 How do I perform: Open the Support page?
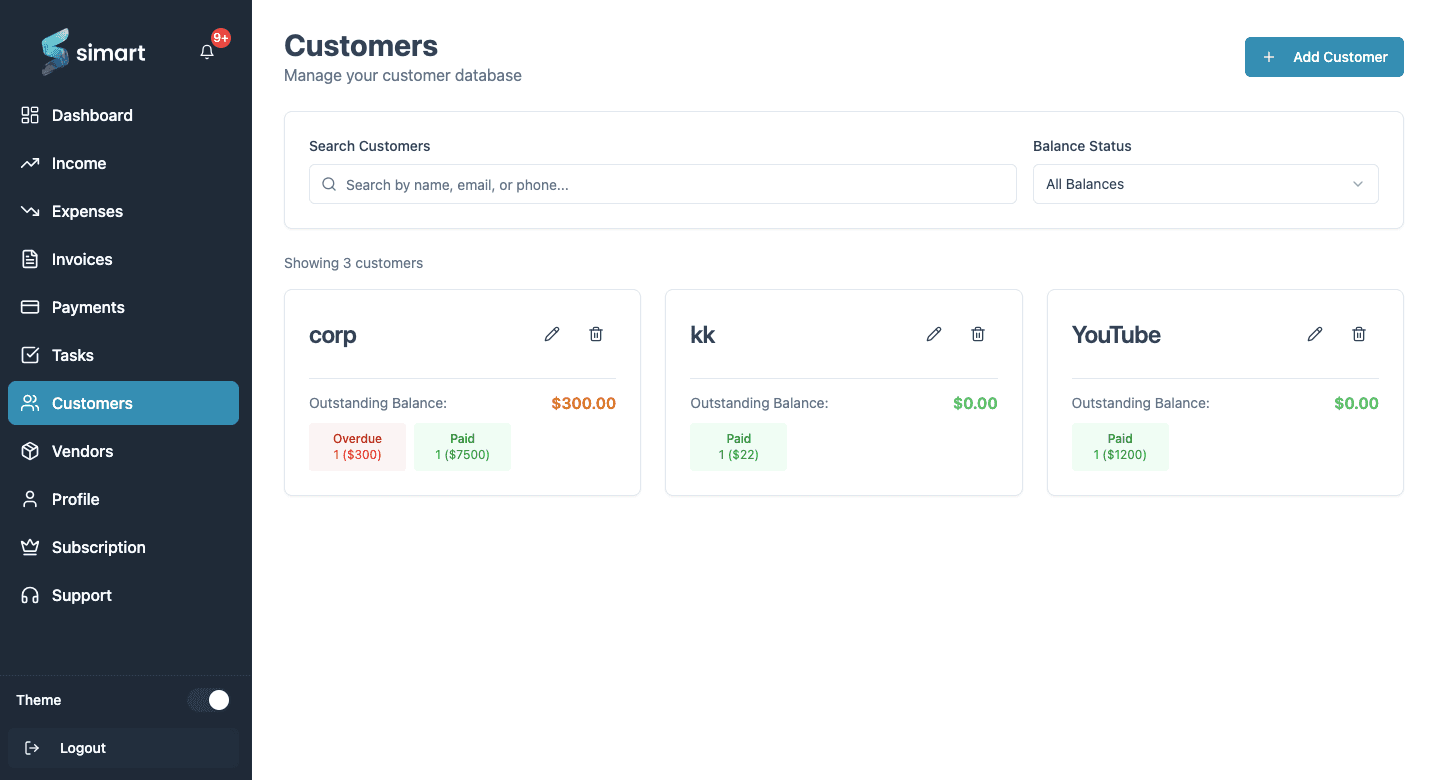(x=81, y=595)
